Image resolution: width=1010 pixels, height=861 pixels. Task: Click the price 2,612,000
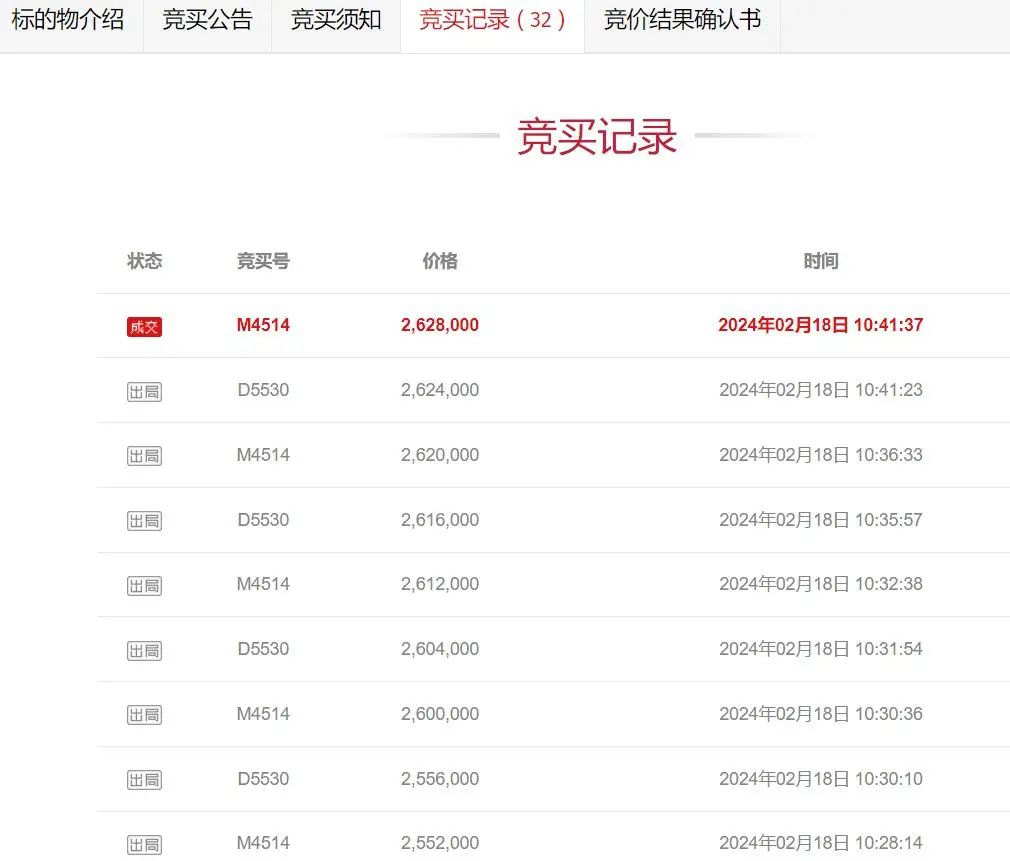click(x=440, y=583)
